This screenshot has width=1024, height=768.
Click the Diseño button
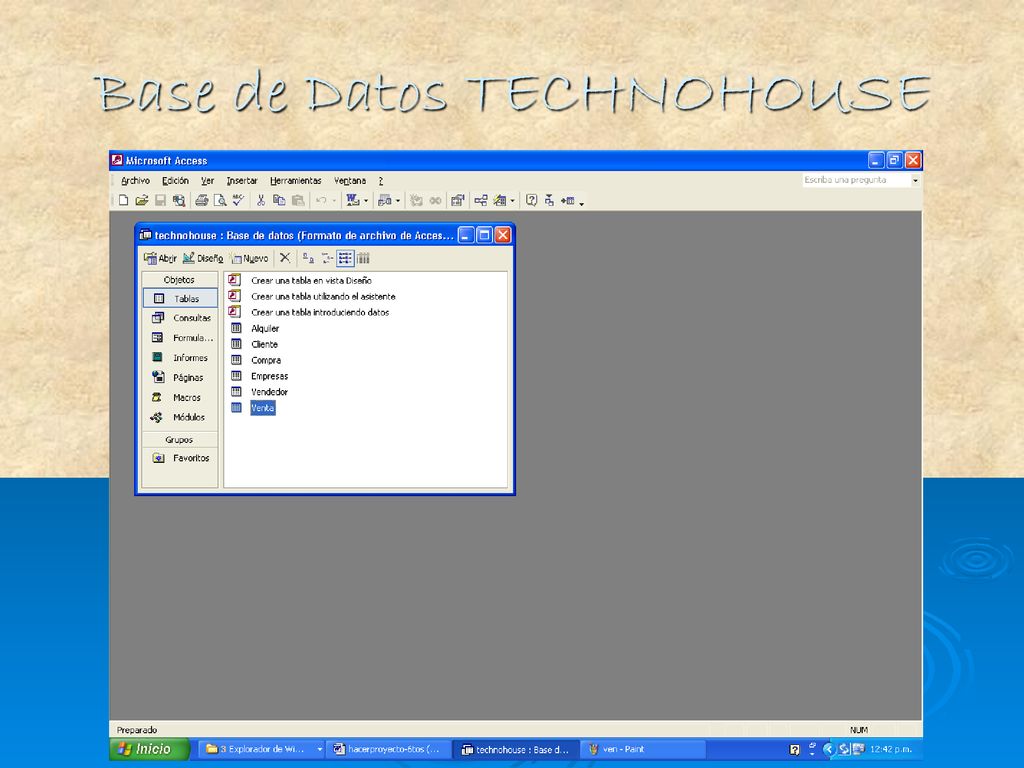click(203, 259)
